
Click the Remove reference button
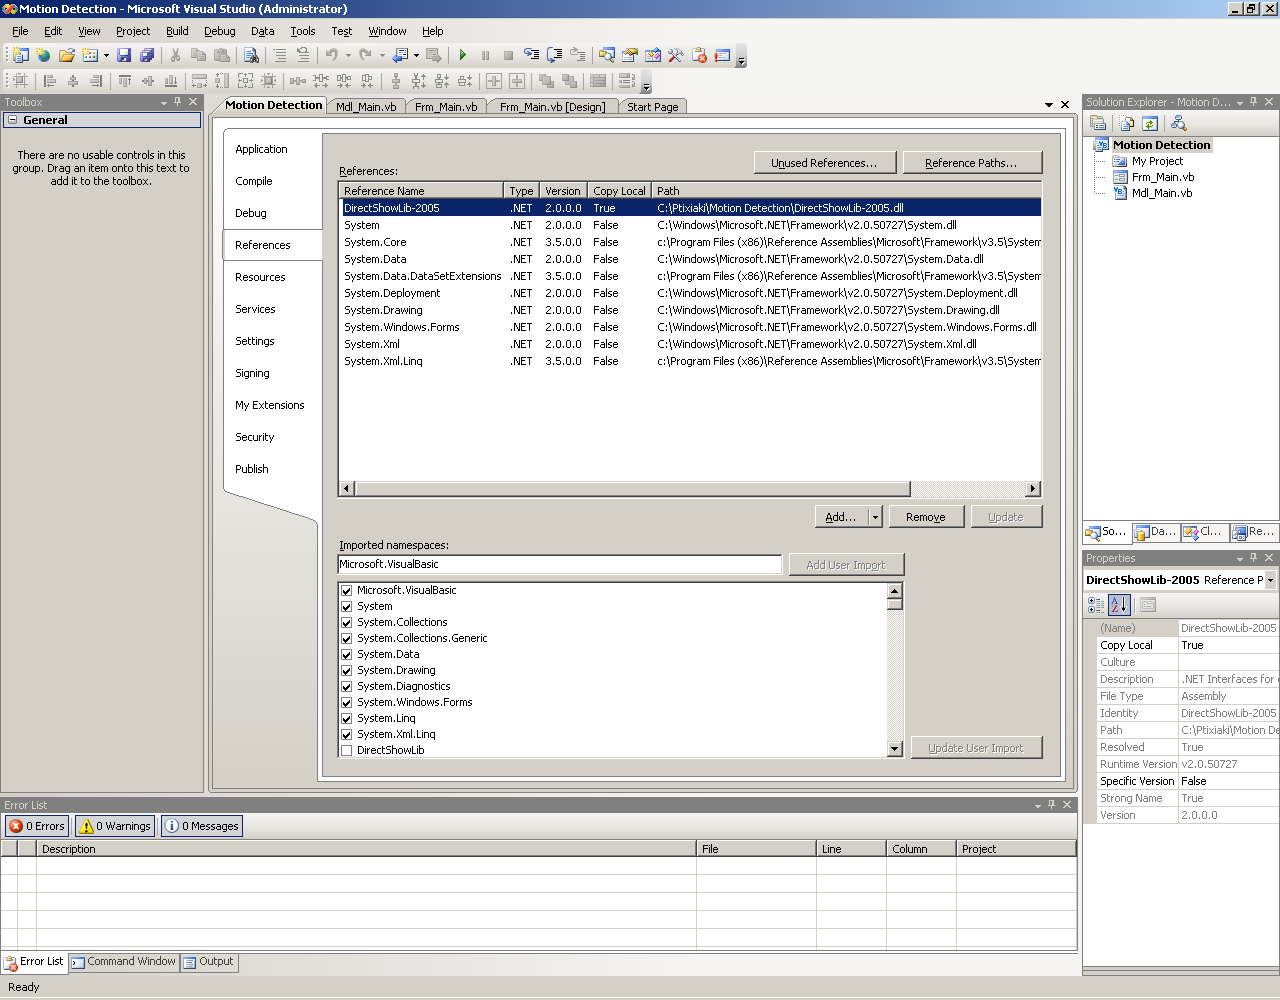click(x=925, y=517)
